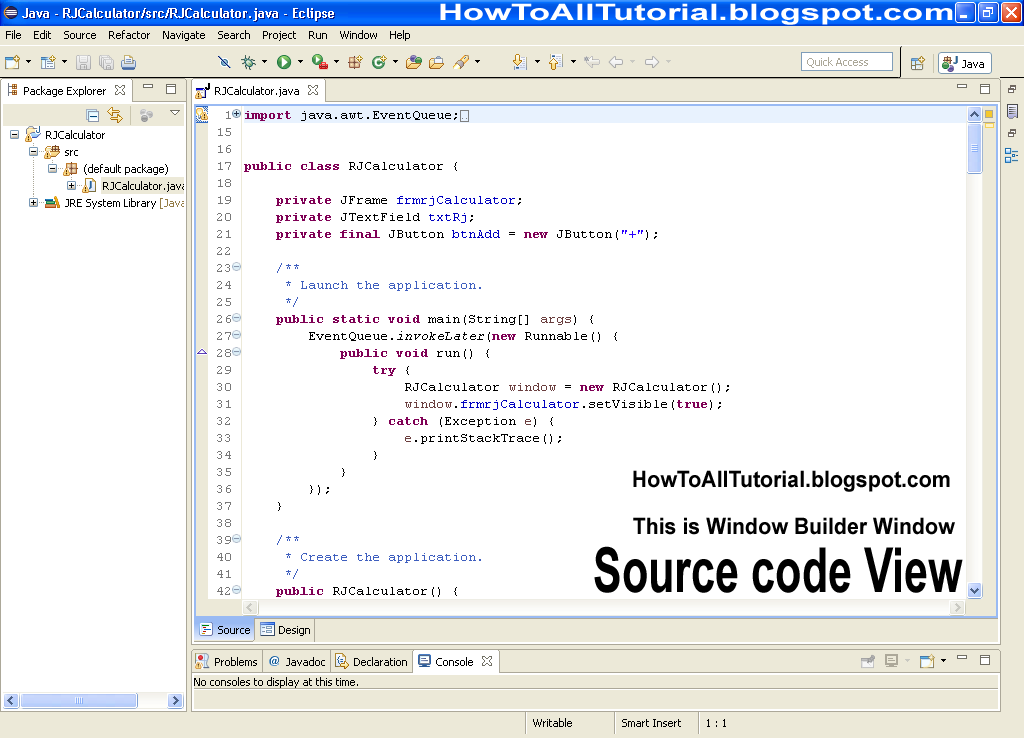Open the Refactor menu
The width and height of the screenshot is (1024, 738).
tap(129, 35)
